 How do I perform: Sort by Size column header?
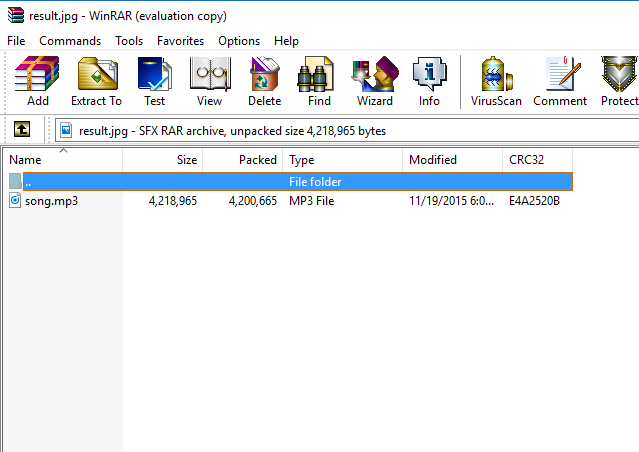point(162,160)
